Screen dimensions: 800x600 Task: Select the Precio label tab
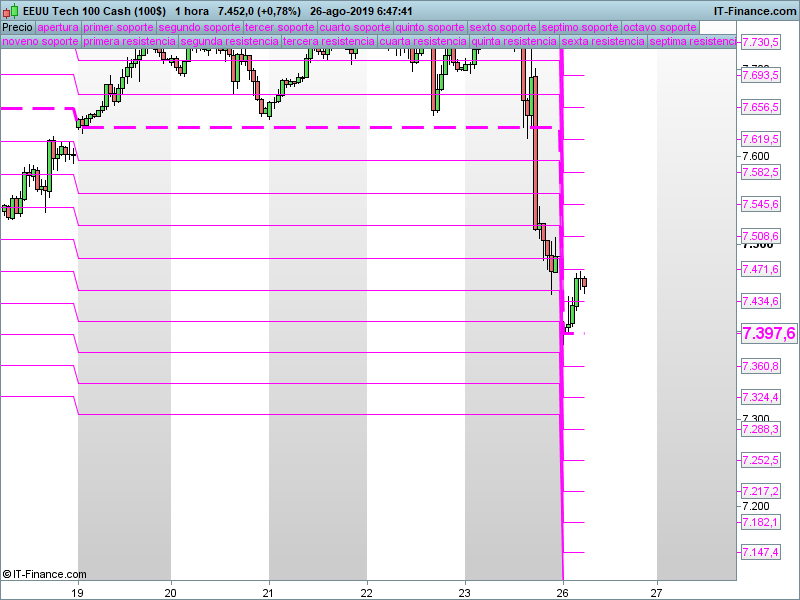17,28
